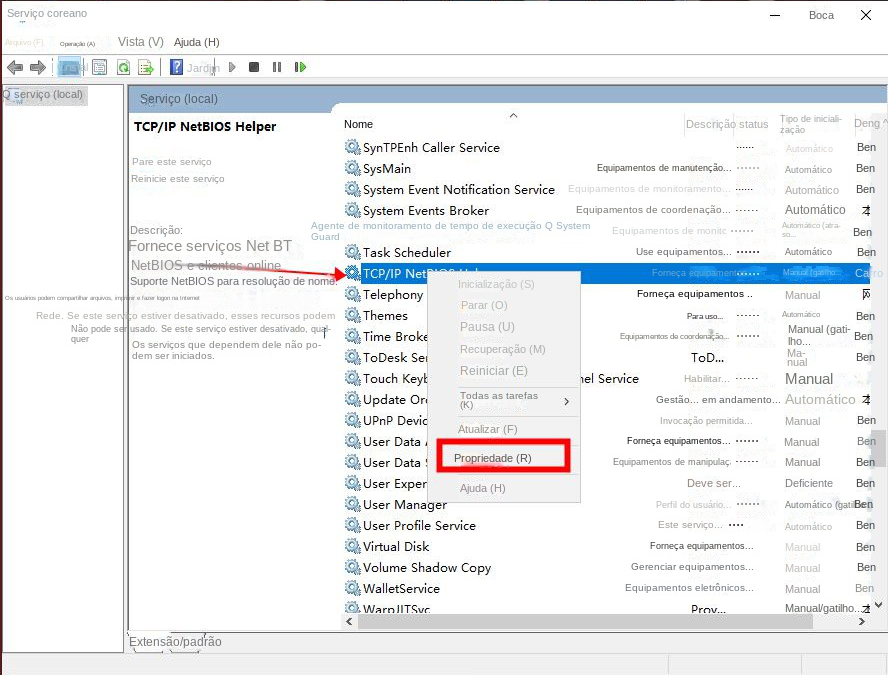Image resolution: width=888 pixels, height=675 pixels.
Task: Click the restart service toolbar icon
Action: pyautogui.click(x=300, y=67)
